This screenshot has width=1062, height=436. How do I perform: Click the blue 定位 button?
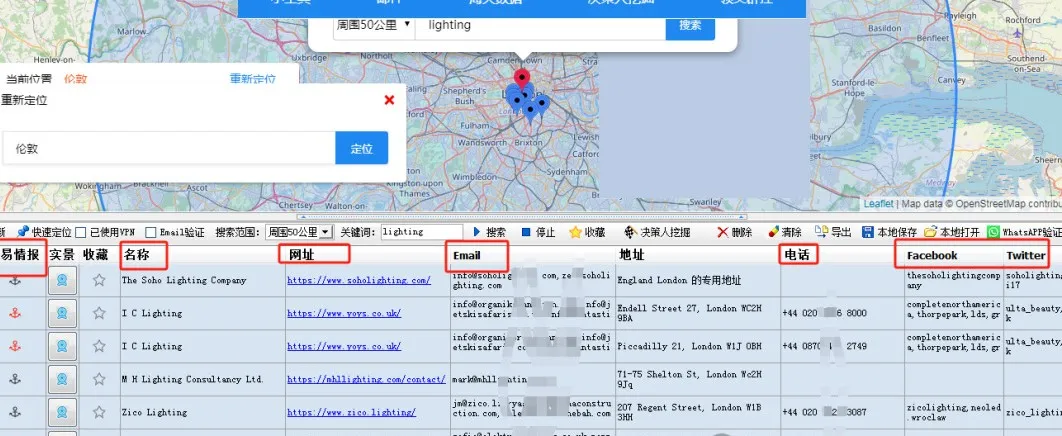point(362,148)
